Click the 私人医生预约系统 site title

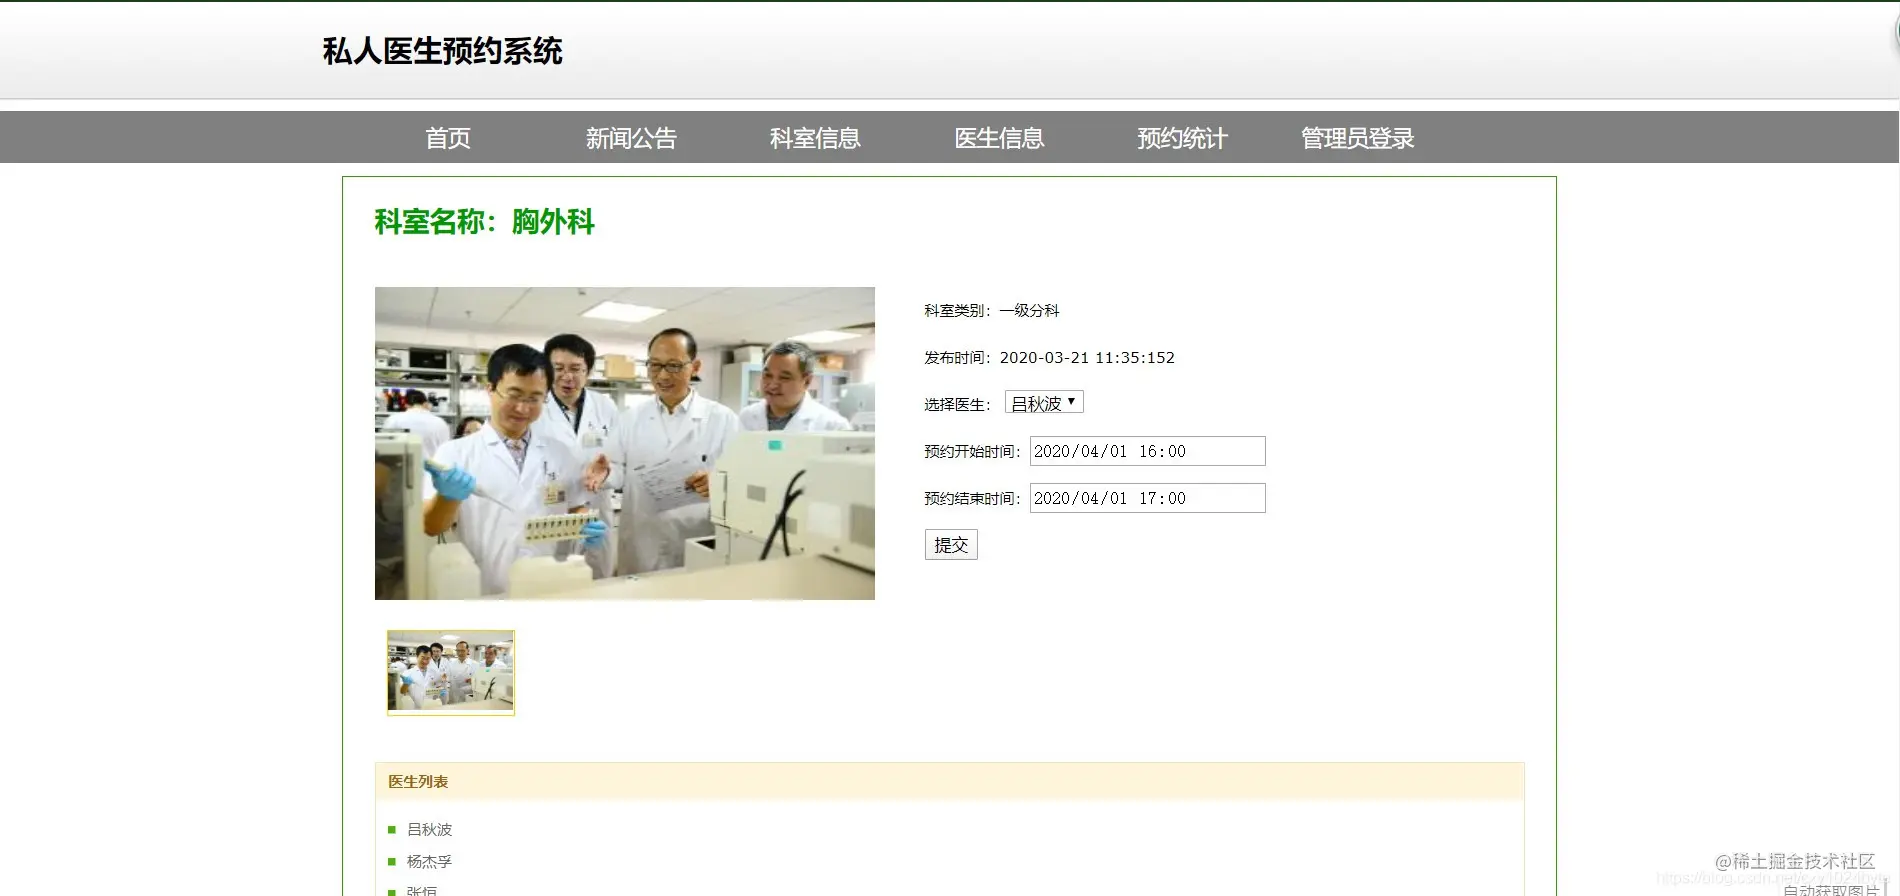point(442,51)
